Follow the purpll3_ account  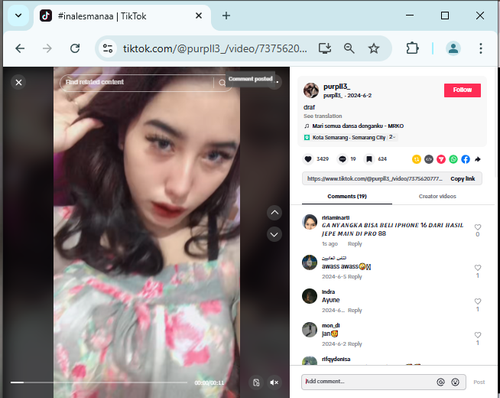[x=462, y=90]
